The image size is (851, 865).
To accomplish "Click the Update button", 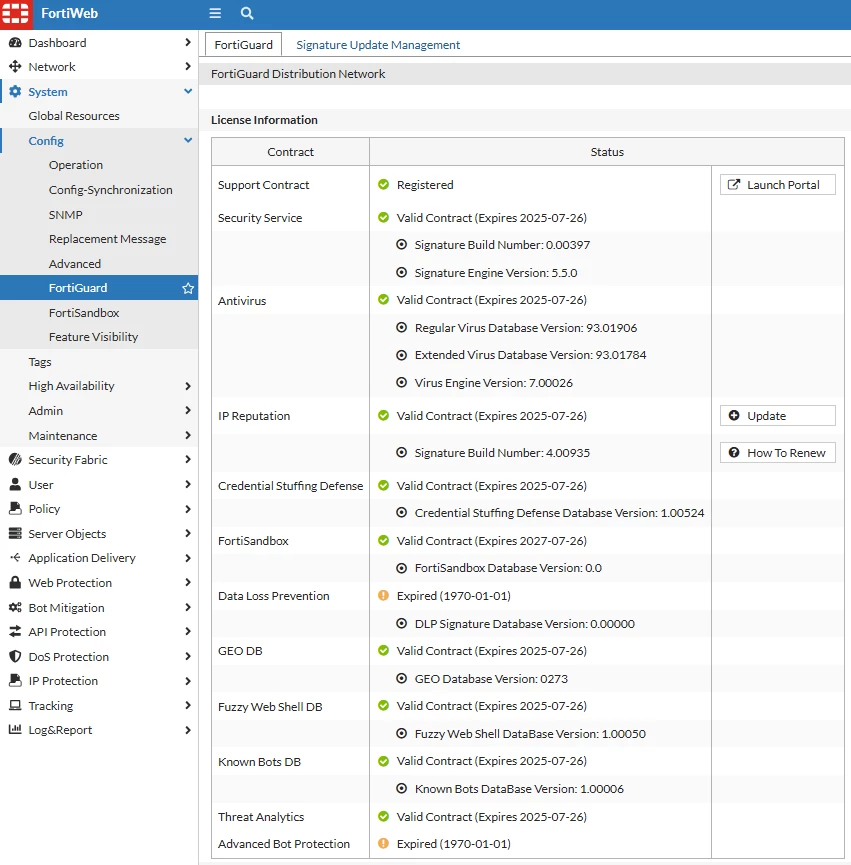I will 778,415.
